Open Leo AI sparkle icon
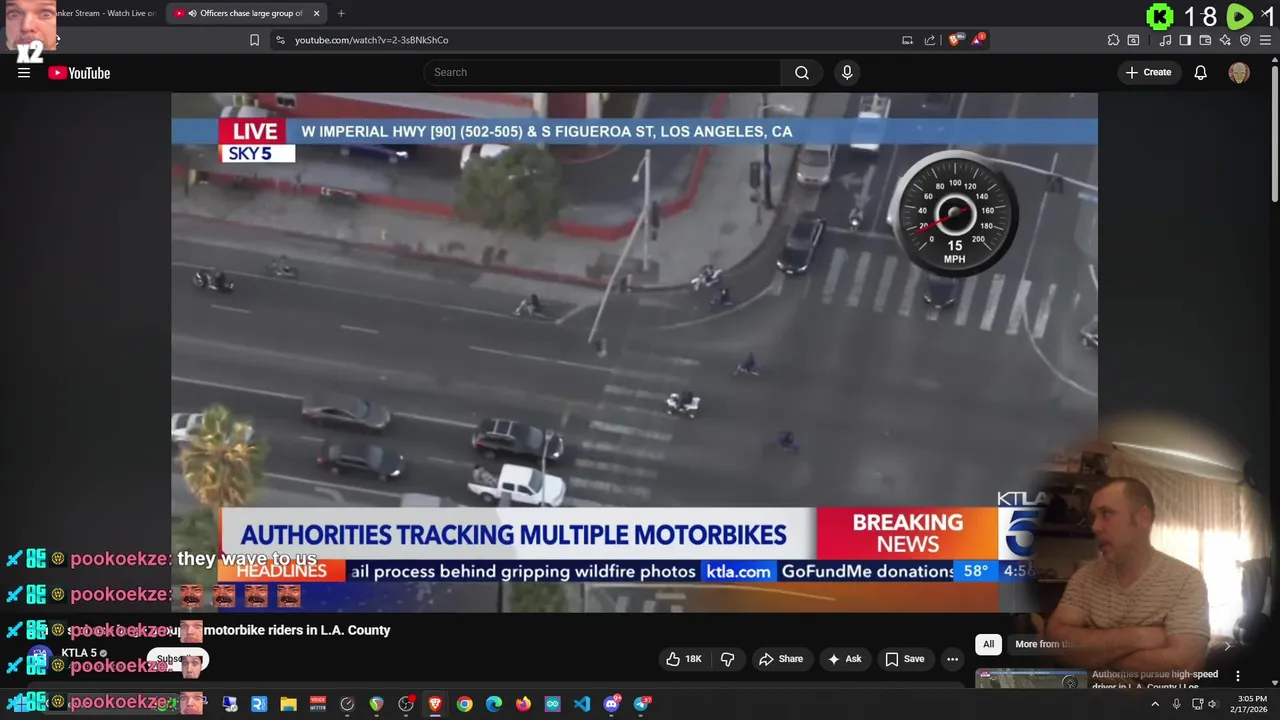Screen dimensions: 1280x720 (1225, 40)
